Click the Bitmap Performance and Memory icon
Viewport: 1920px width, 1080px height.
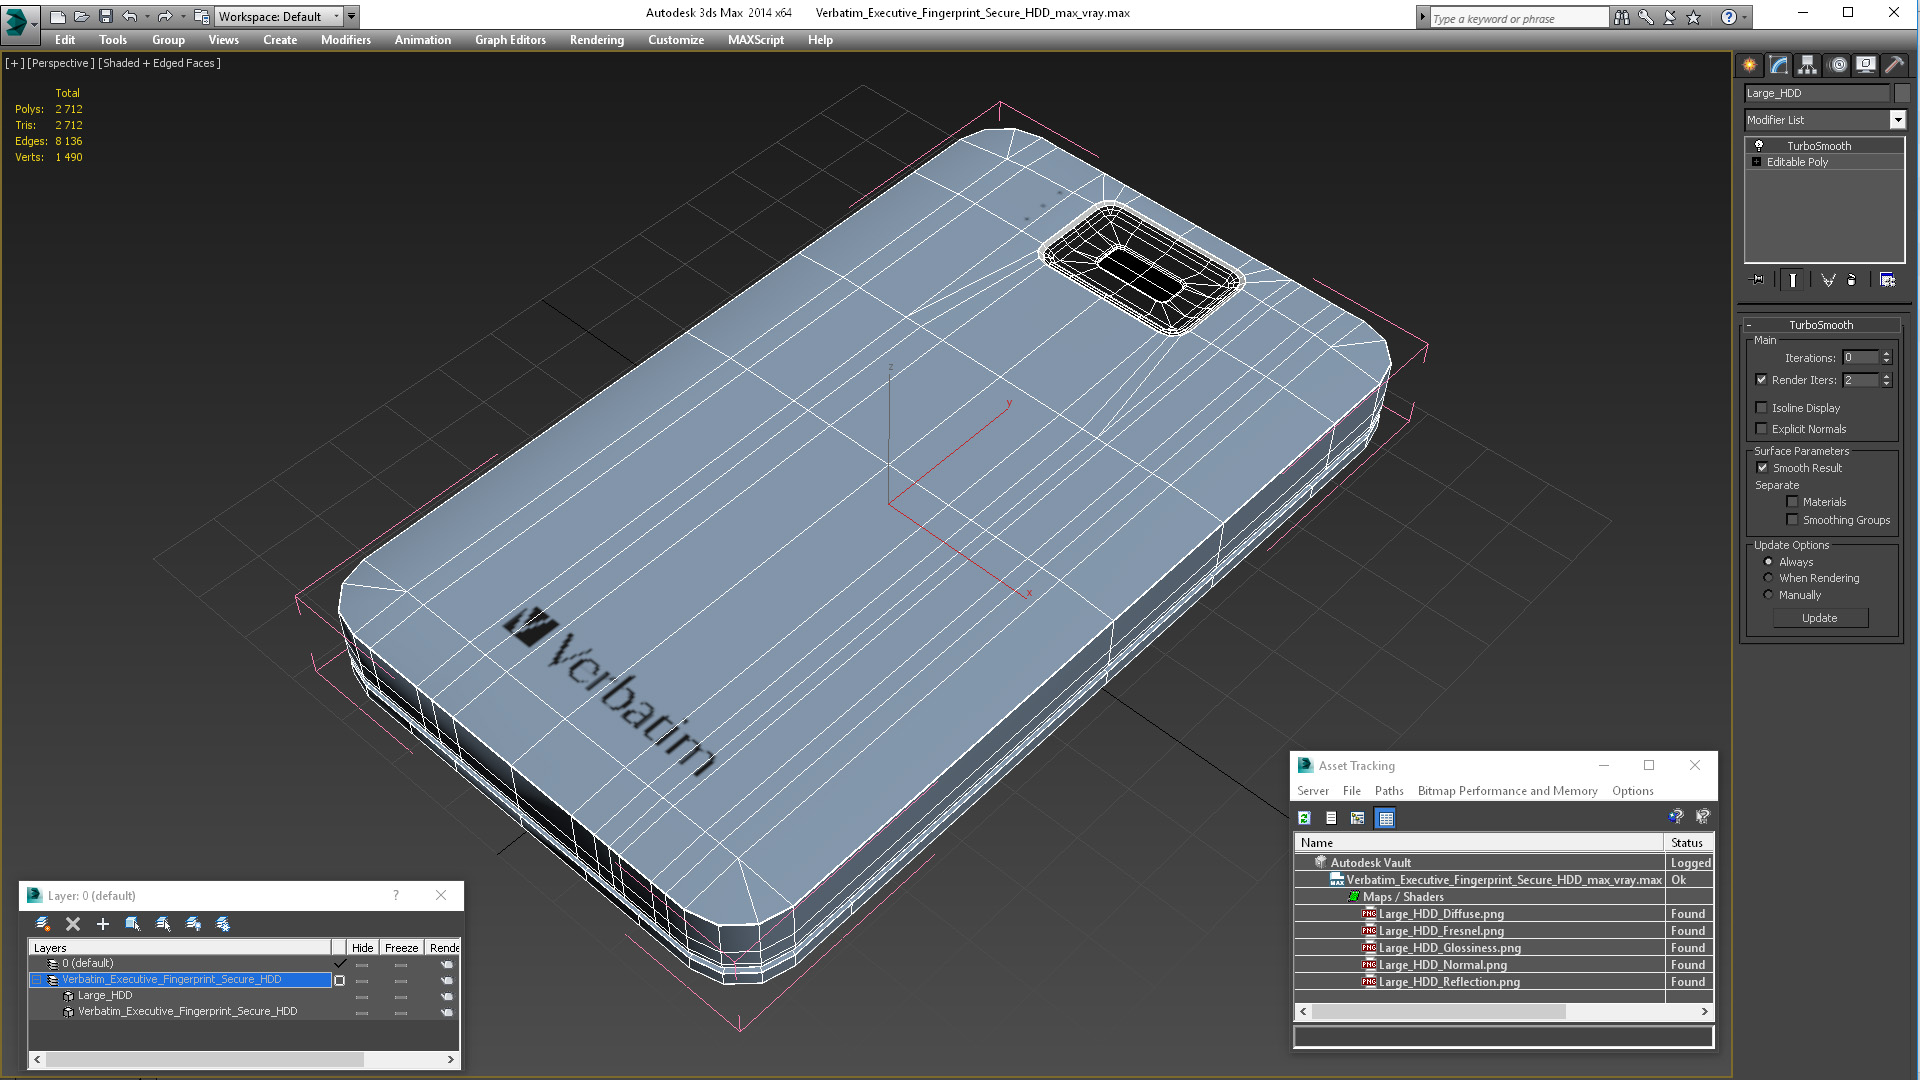pos(1507,790)
